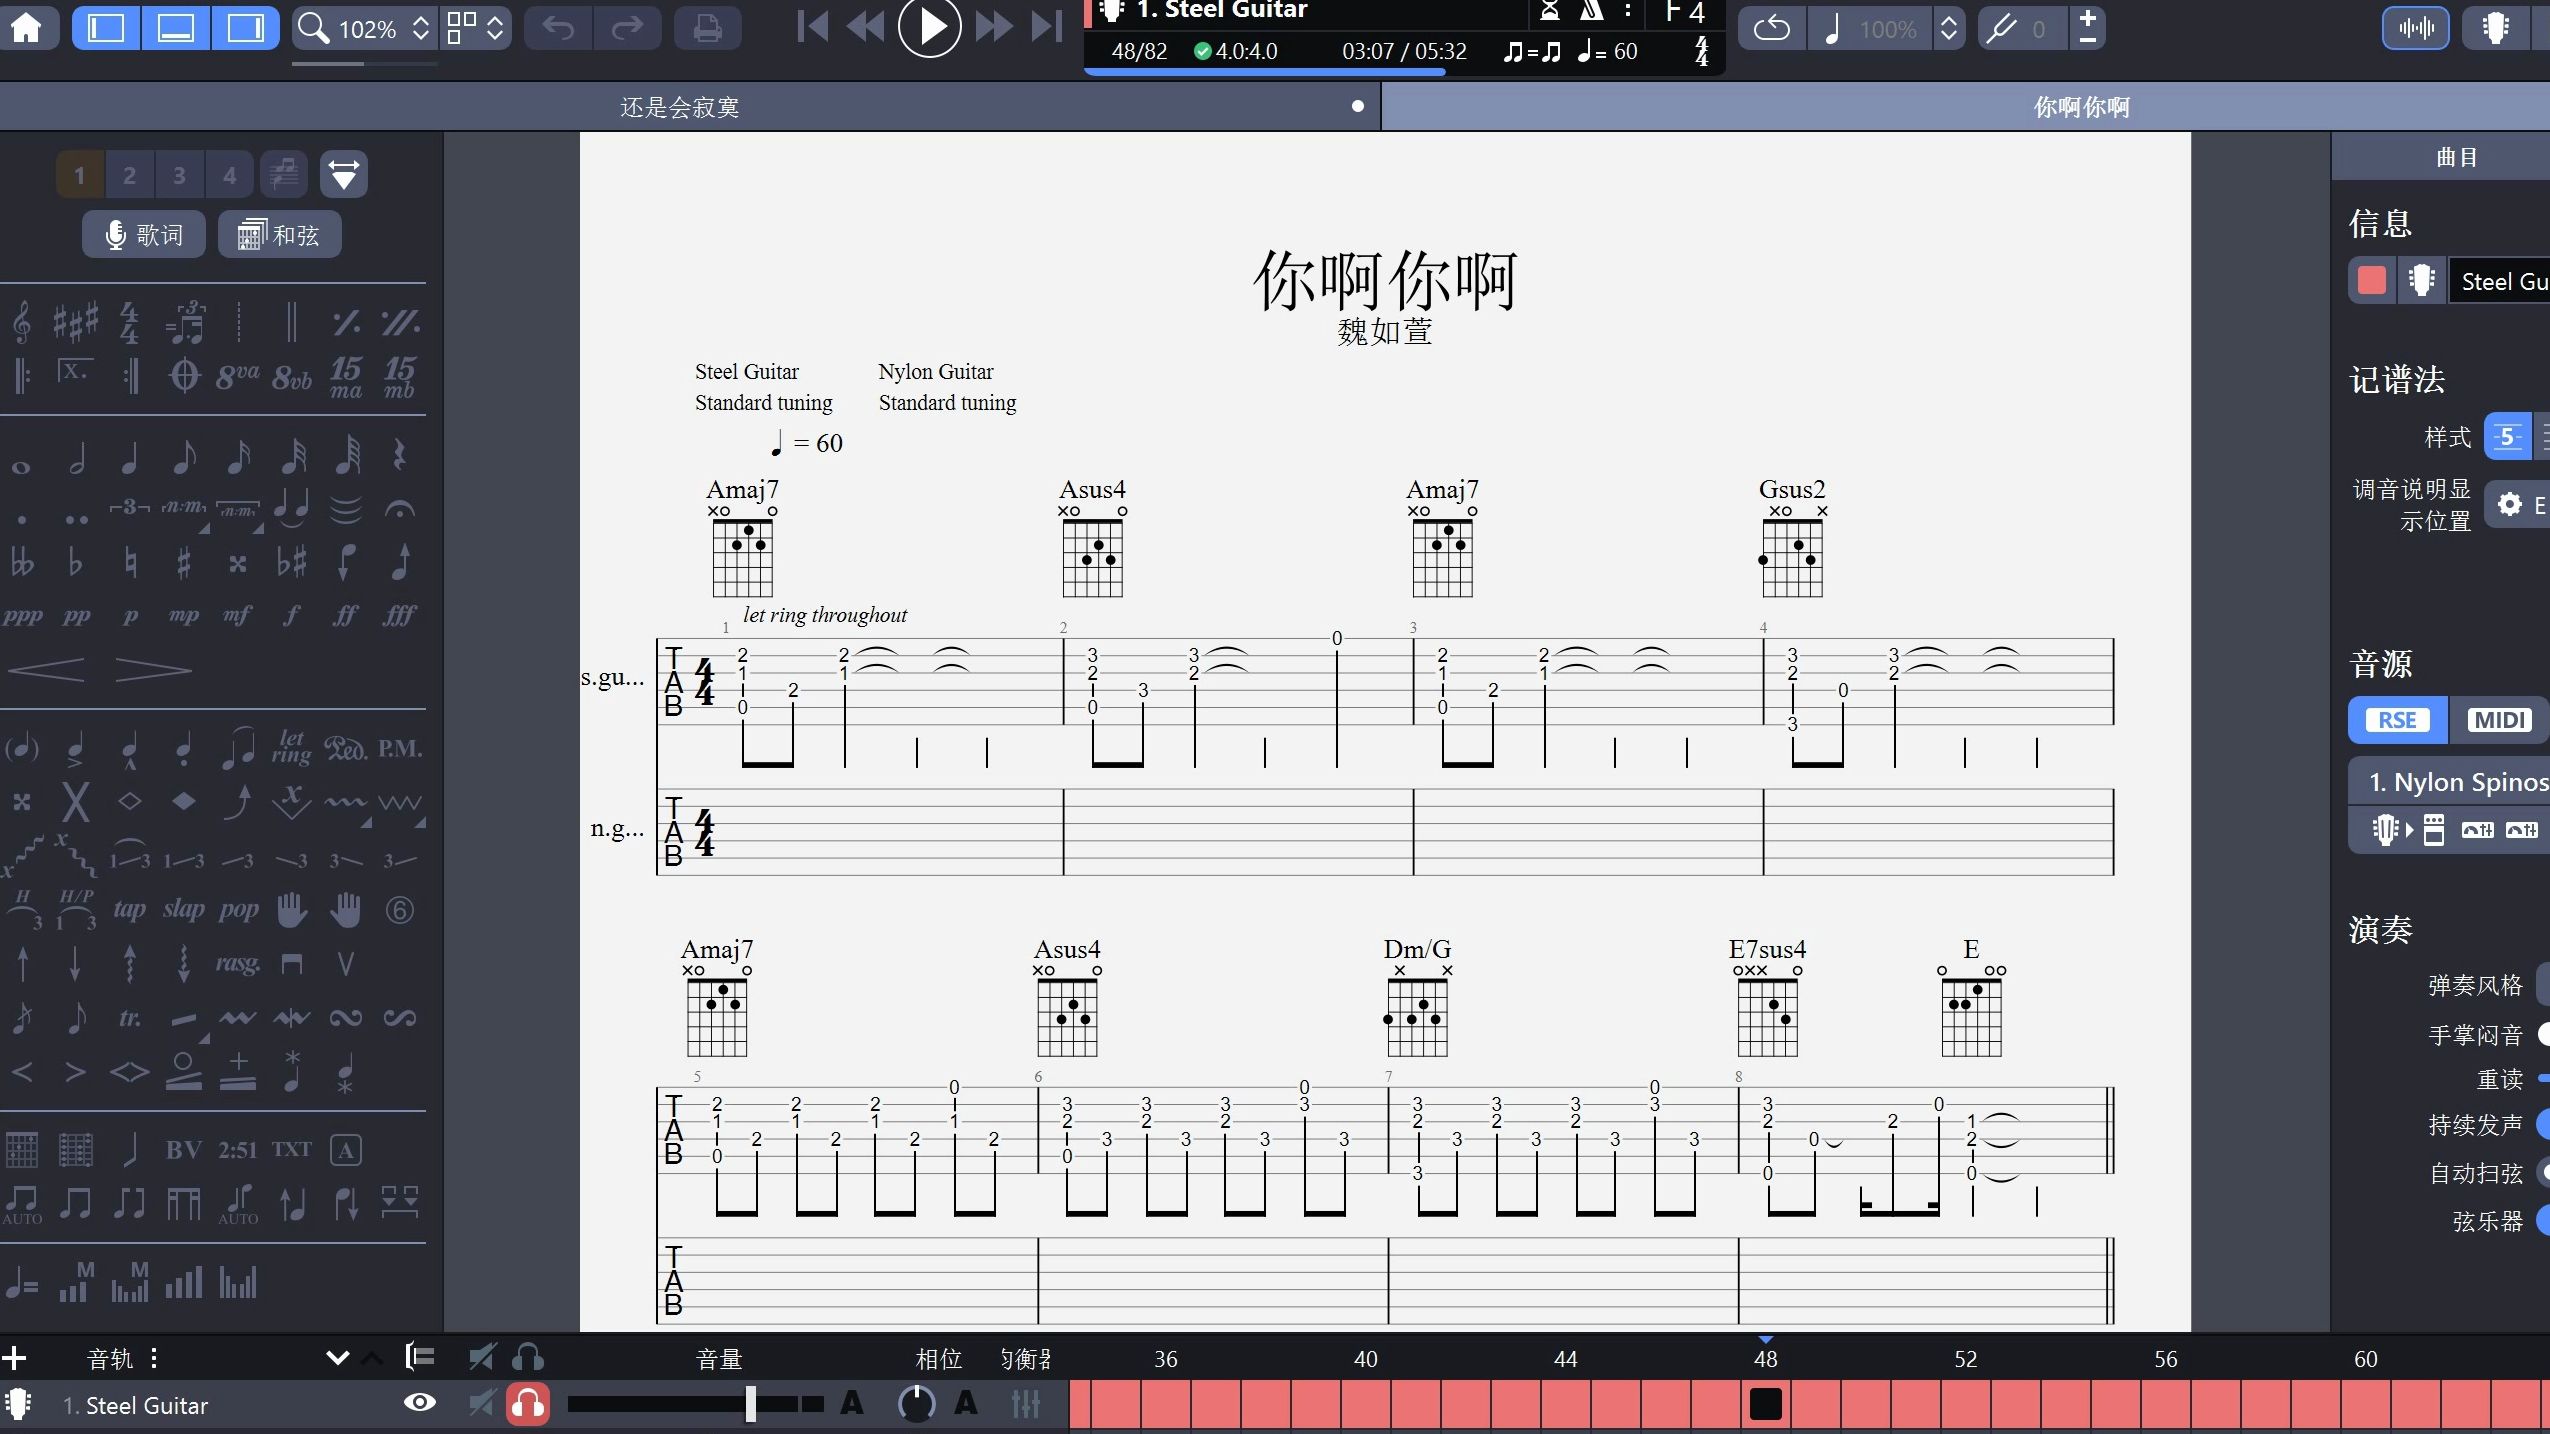Select the treble clef tool
This screenshot has width=2550, height=1434.
tap(22, 322)
